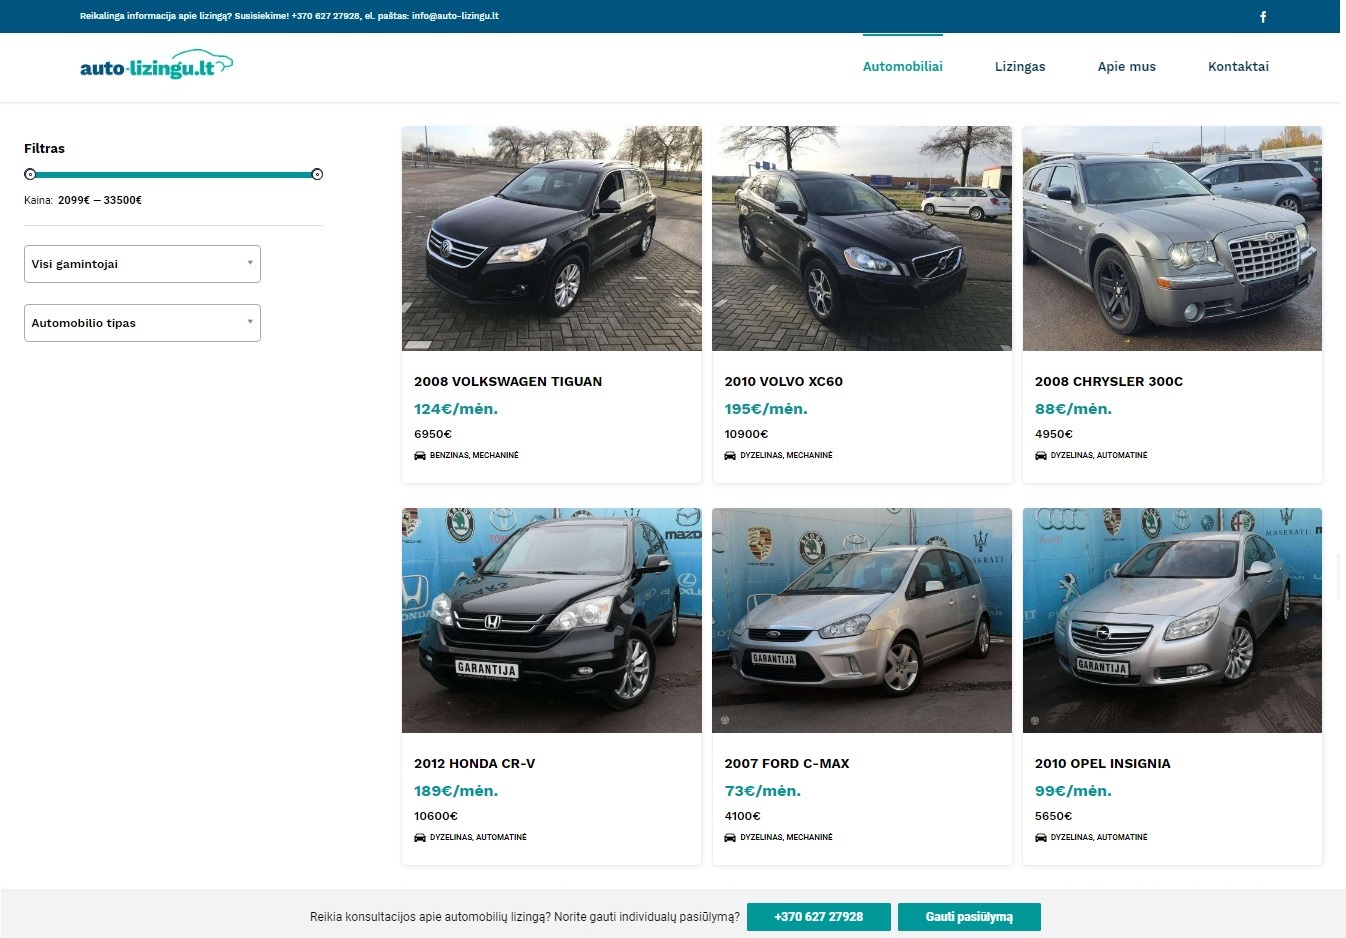Click the 2010 VOLVO XC60 title
Viewport: 1346px width, 938px height.
click(x=784, y=381)
